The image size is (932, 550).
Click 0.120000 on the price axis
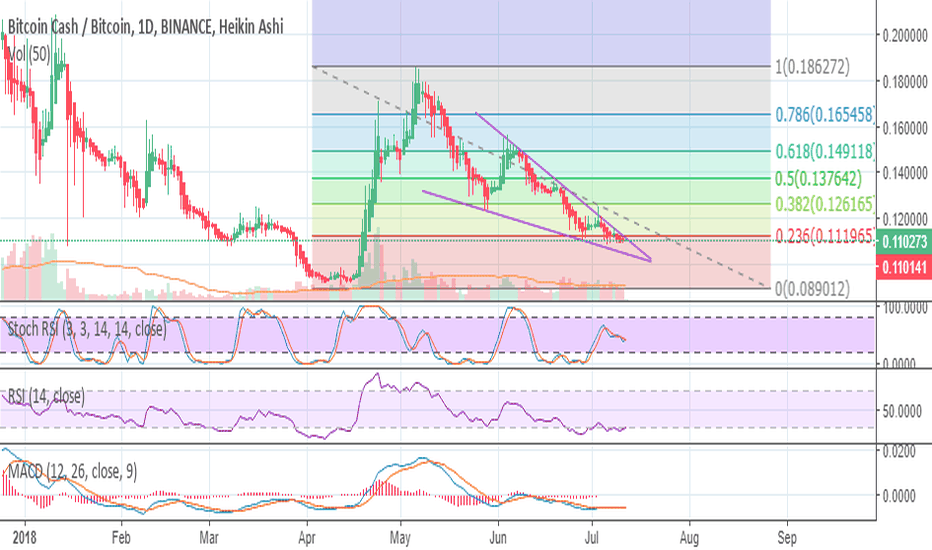tap(905, 219)
